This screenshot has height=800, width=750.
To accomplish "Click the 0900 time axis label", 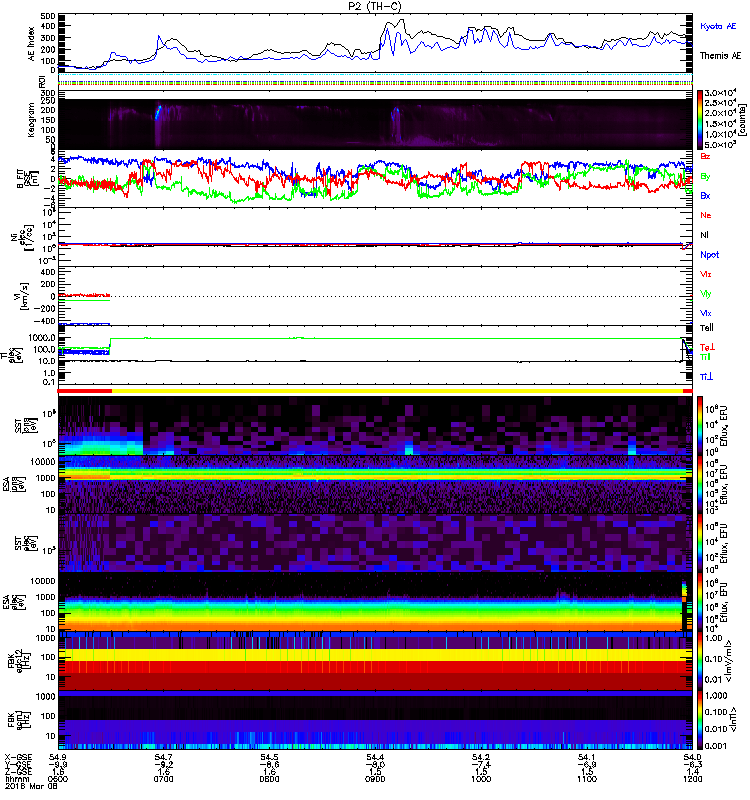I will [x=375, y=779].
